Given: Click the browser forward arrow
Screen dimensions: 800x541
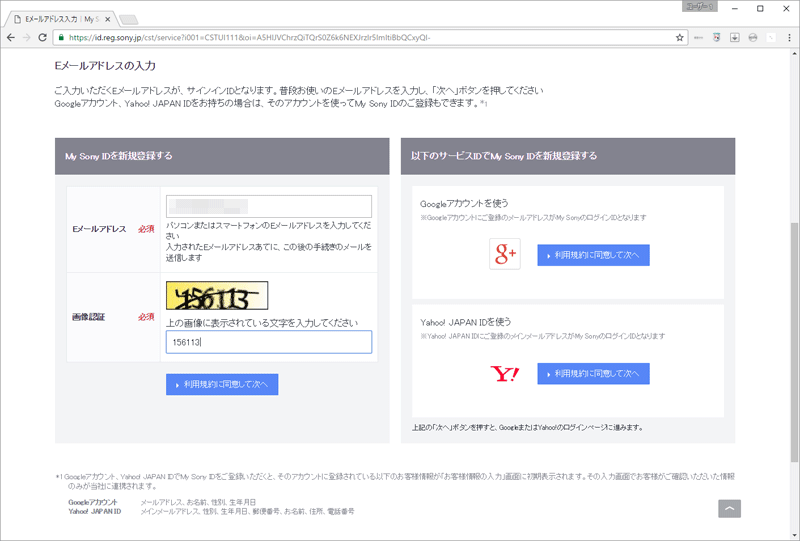Looking at the screenshot, I should pos(27,37).
